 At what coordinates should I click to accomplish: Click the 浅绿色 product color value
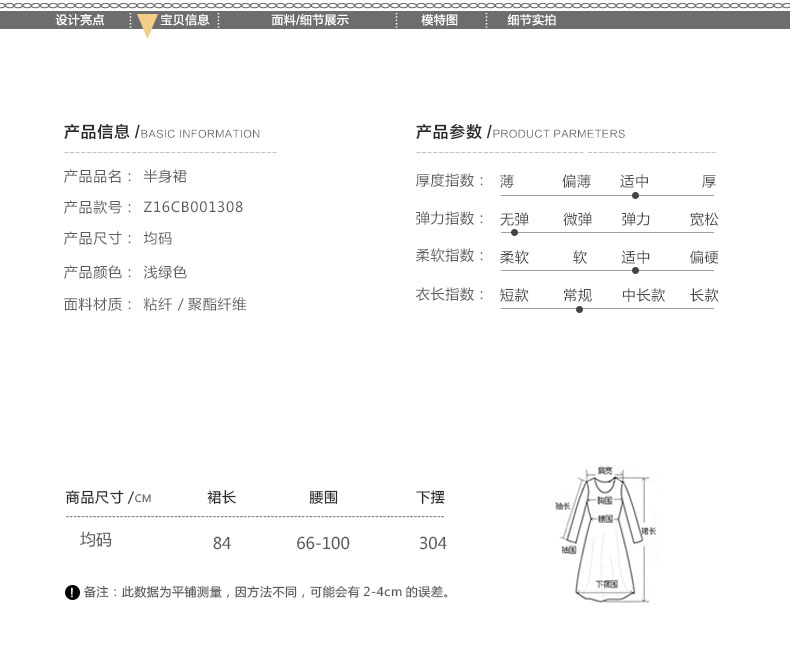[x=165, y=272]
